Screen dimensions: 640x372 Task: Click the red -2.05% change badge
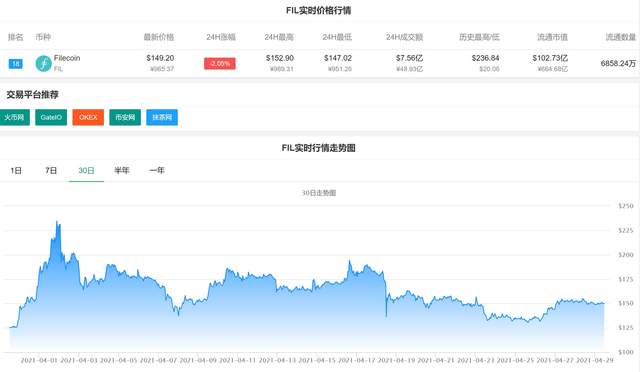click(220, 64)
